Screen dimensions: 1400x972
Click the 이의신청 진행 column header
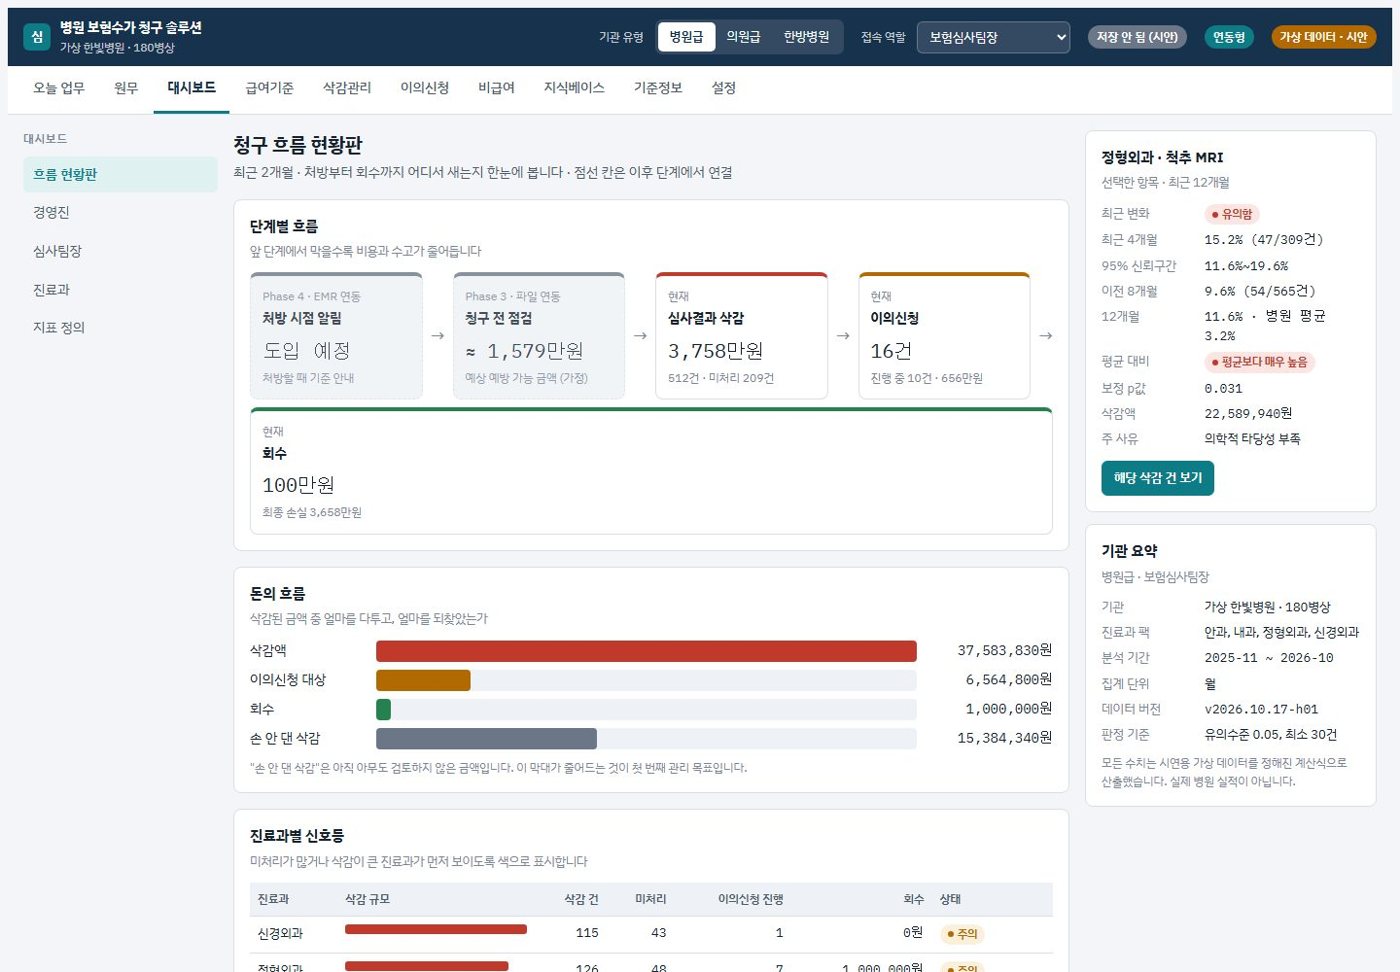750,900
